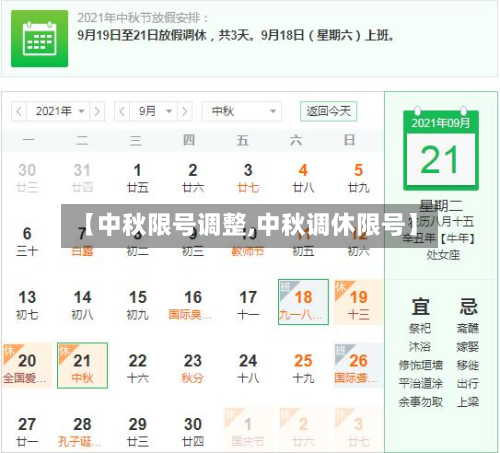Screen dimensions: 500x453
Task: Select Saturday September 4 廿八
Action: (303, 178)
